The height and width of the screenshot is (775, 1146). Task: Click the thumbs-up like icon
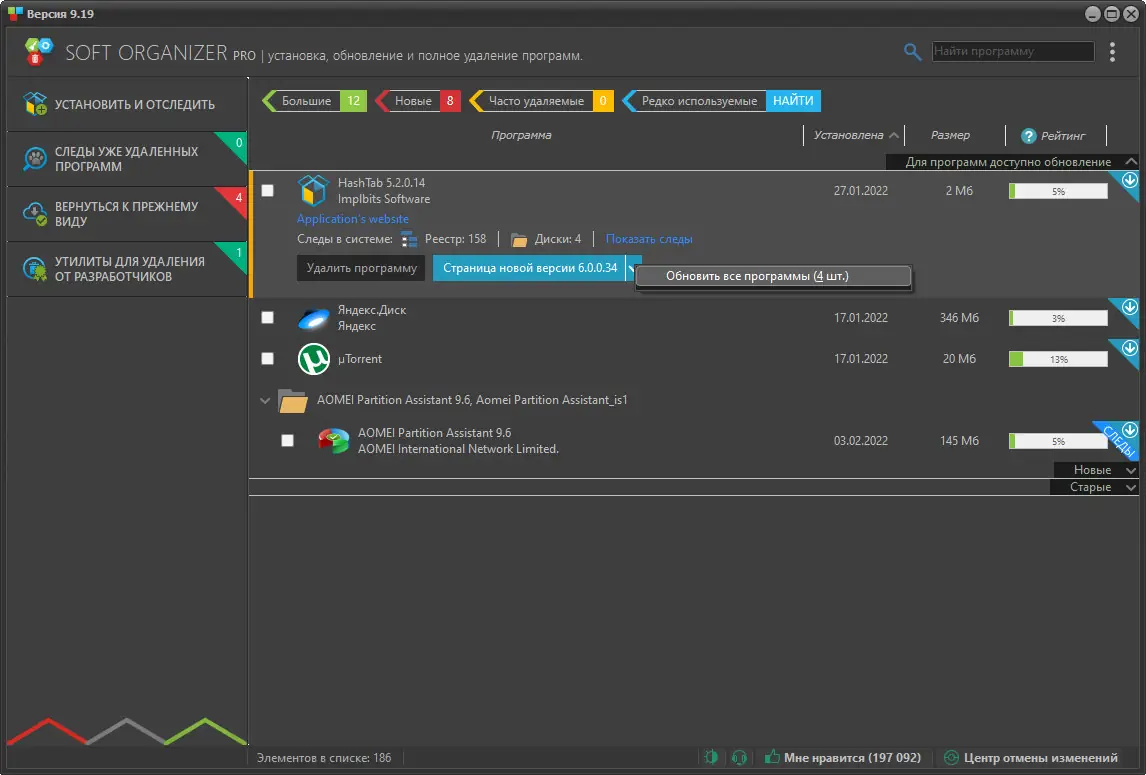[772, 757]
